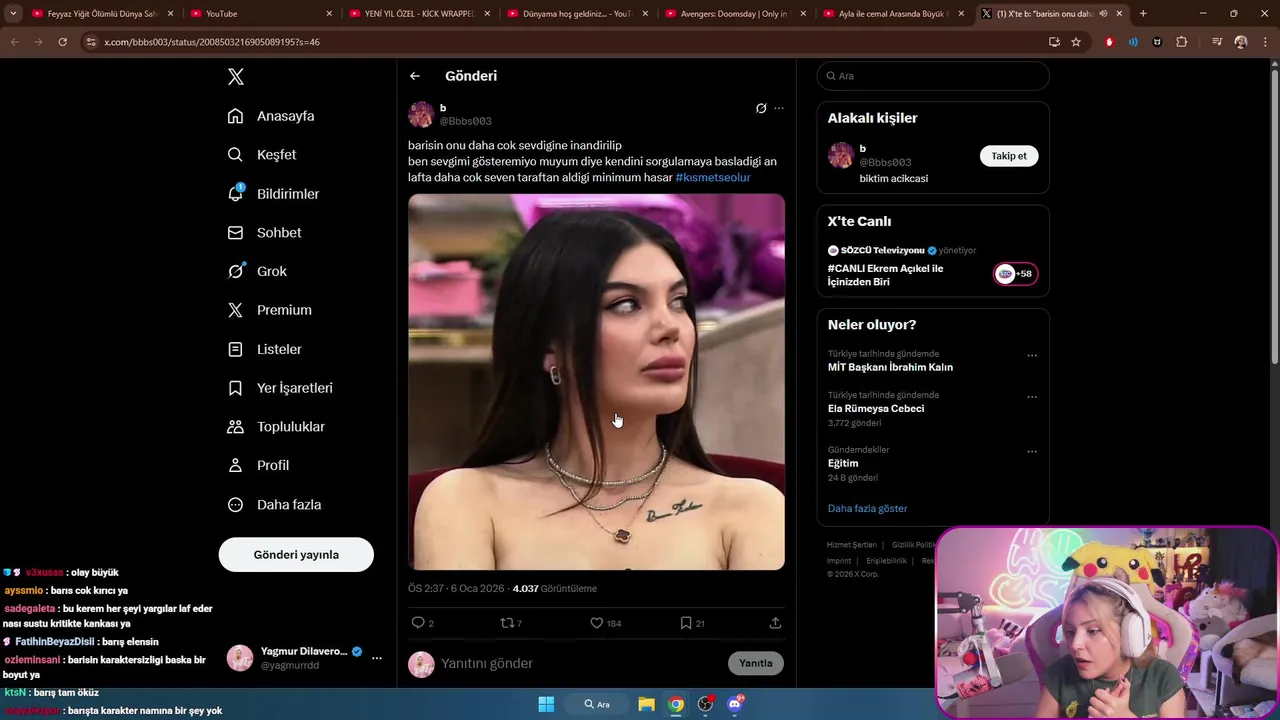This screenshot has height=720, width=1280.
Task: Mute the X tab using its speaker icon
Action: click(1103, 14)
